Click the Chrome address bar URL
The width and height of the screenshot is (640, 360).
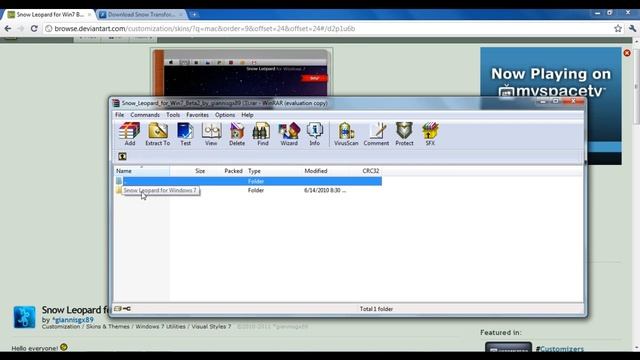[204, 29]
